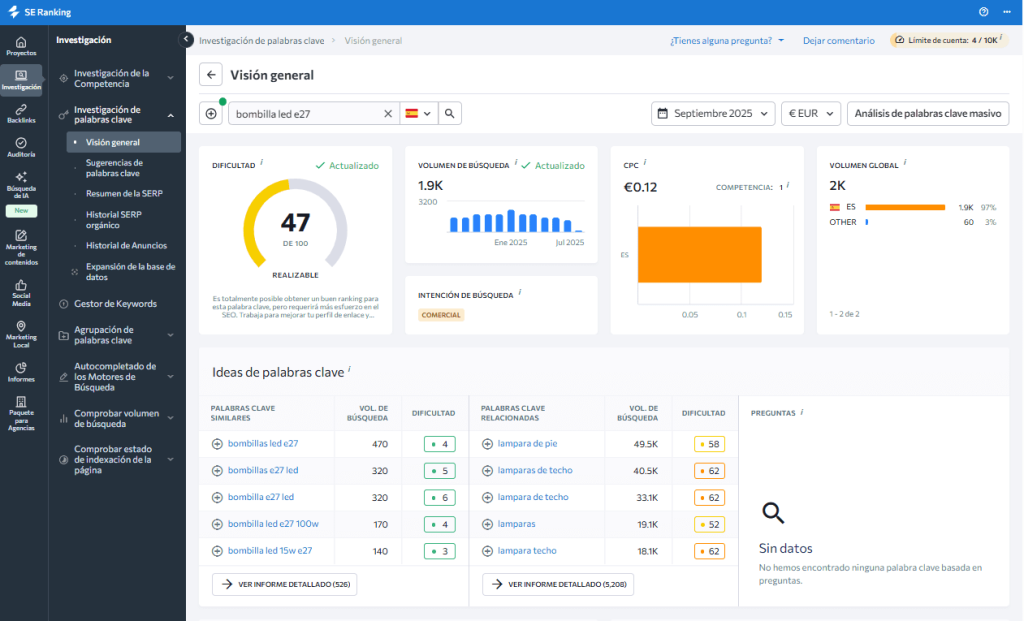The image size is (1024, 621).
Task: Click Investigación de palabras clave breadcrumb
Action: tap(261, 40)
